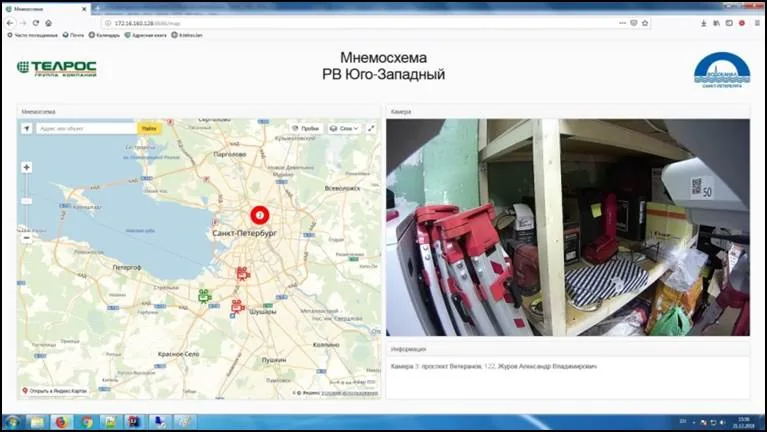The height and width of the screenshot is (432, 767).
Task: Zoom out the map with minus button
Action: pos(27,238)
